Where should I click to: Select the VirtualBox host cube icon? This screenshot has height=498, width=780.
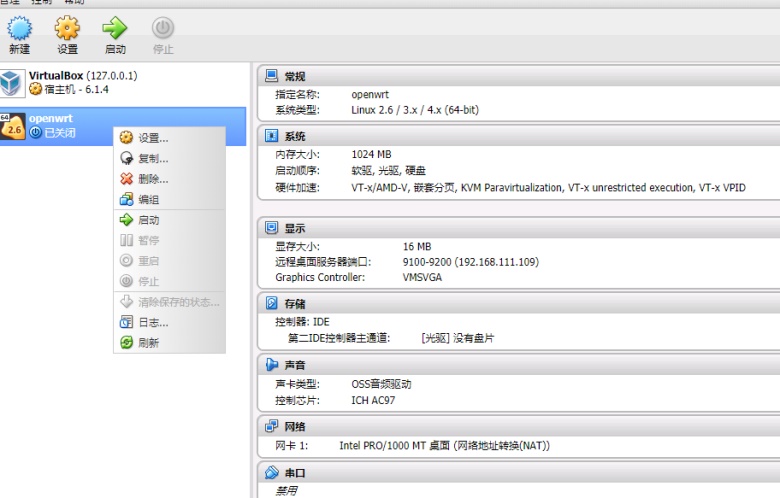12,83
